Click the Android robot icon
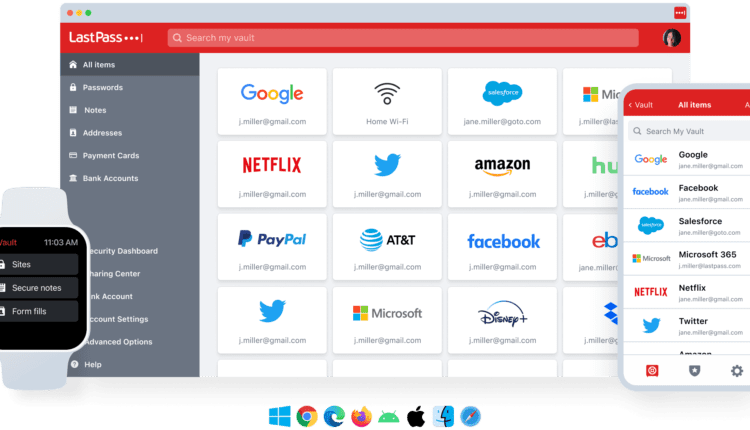 [x=388, y=417]
